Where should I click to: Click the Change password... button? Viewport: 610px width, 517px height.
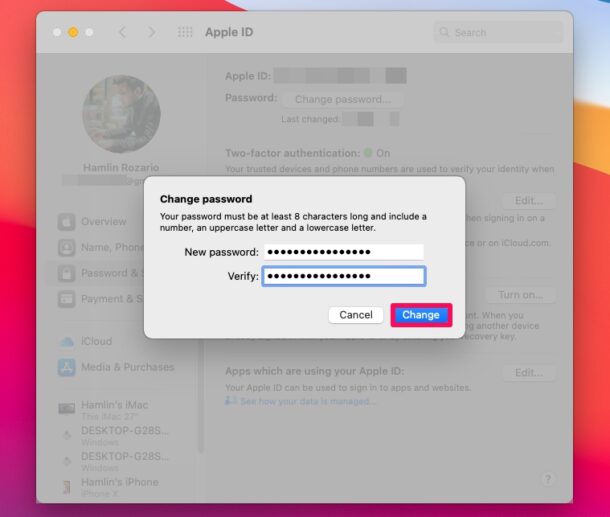(343, 99)
